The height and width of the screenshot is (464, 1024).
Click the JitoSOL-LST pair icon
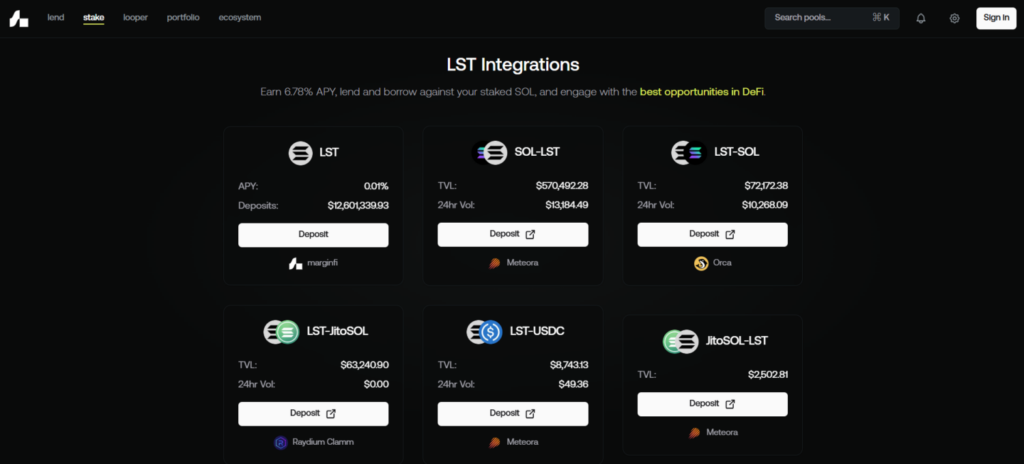coord(680,341)
